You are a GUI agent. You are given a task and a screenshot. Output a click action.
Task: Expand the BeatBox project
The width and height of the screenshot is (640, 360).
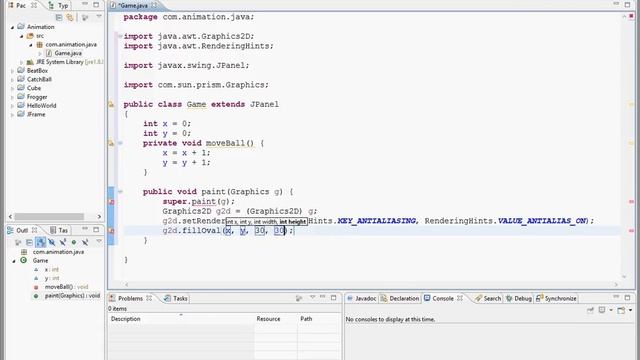[13, 71]
